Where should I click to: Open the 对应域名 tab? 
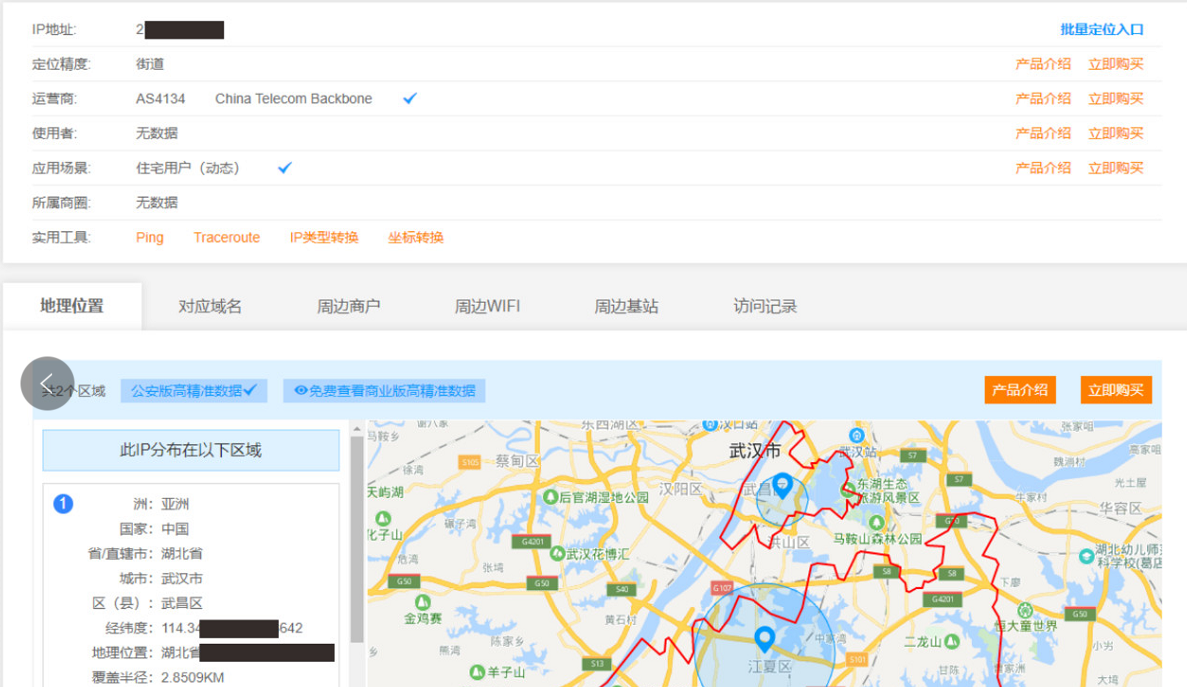tap(210, 307)
